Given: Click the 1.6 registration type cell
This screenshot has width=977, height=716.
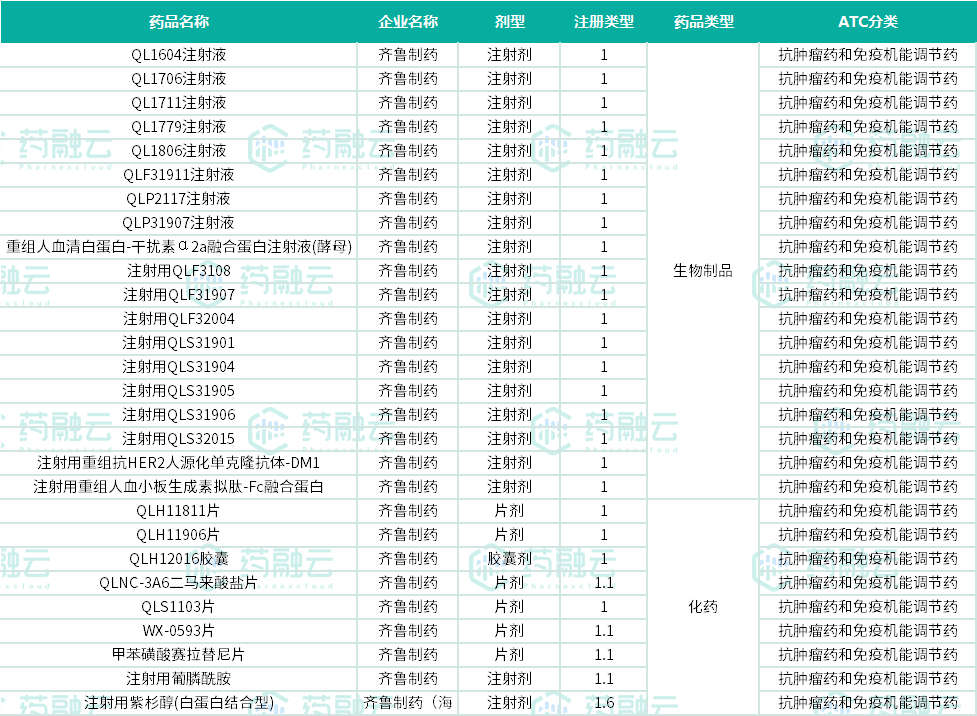Looking at the screenshot, I should point(603,703).
